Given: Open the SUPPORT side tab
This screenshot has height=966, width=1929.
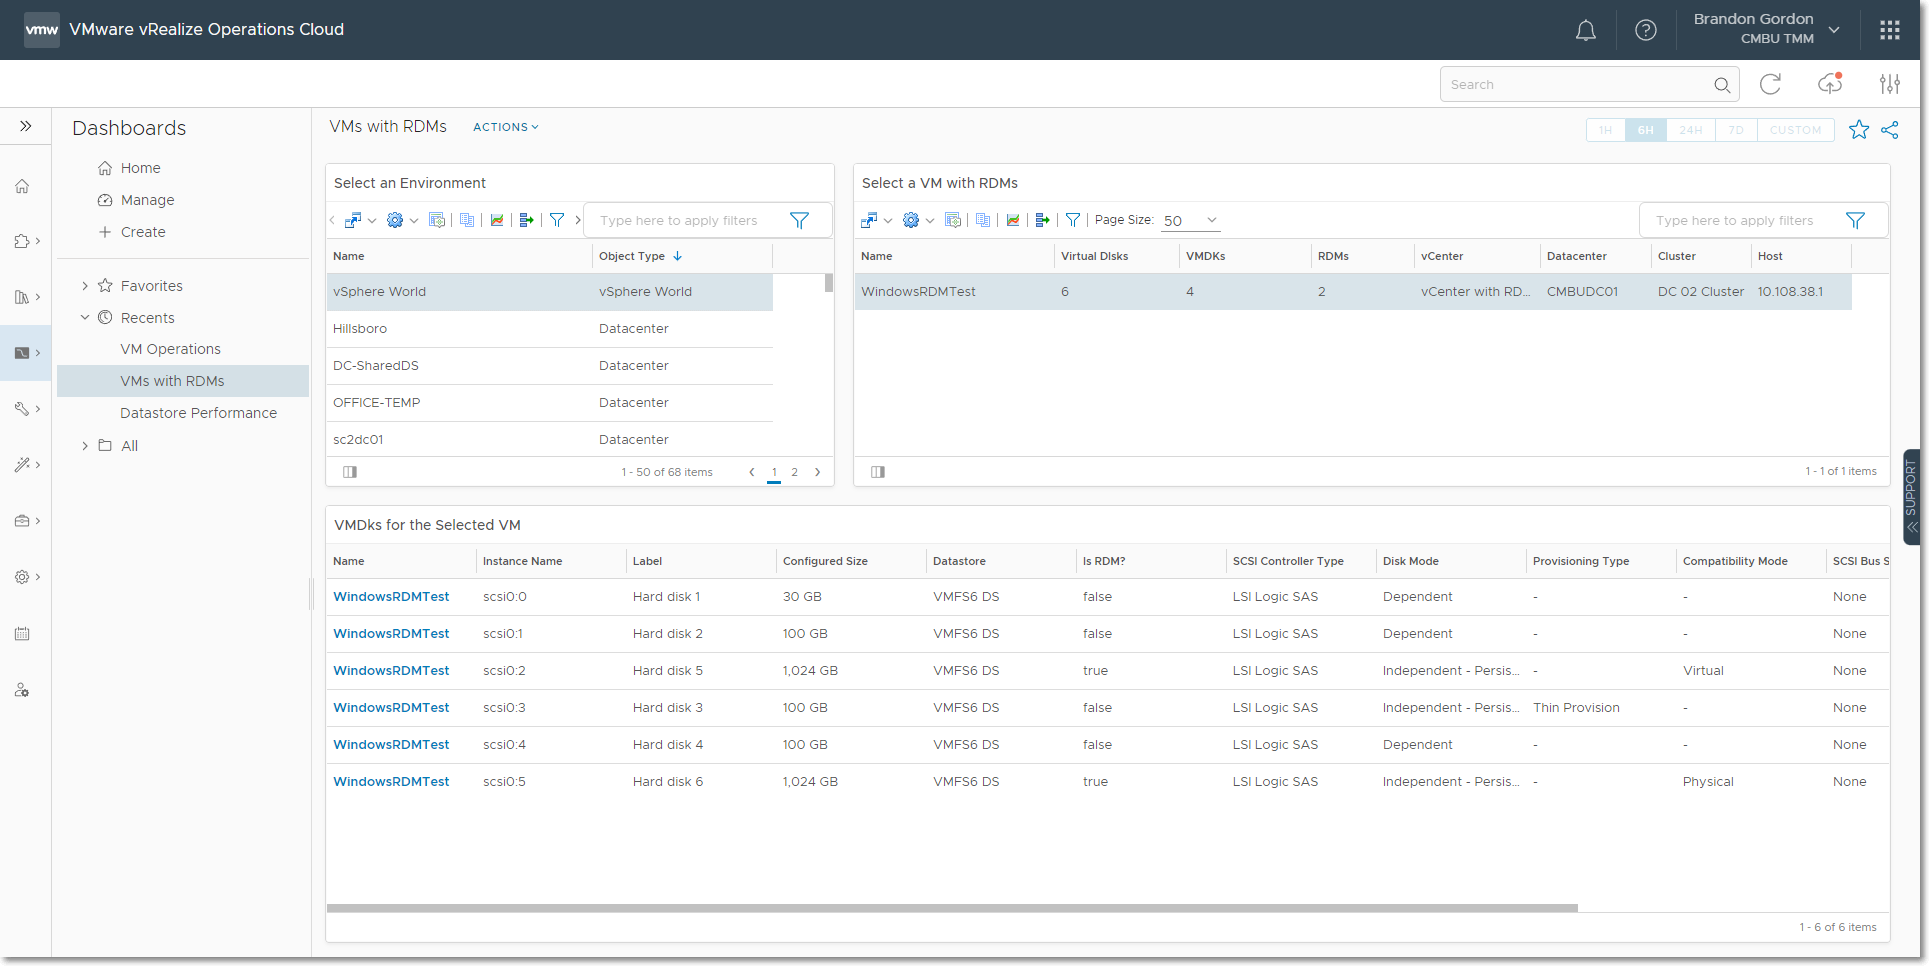Looking at the screenshot, I should click(1911, 497).
